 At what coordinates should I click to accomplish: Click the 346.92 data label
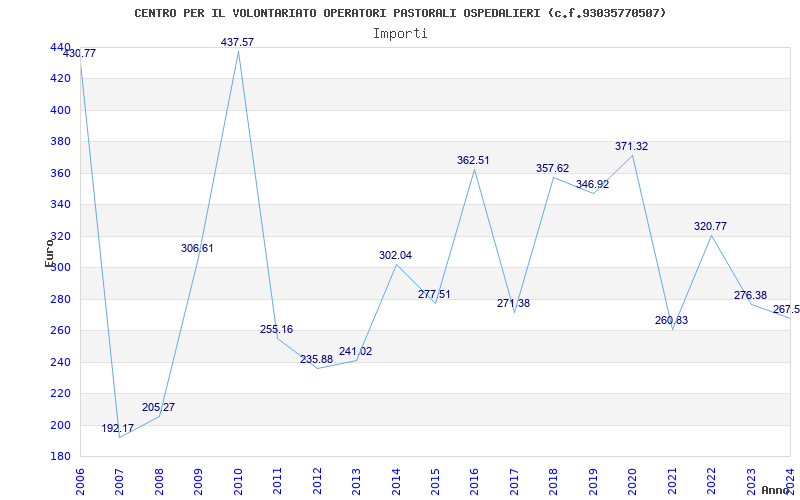point(592,185)
